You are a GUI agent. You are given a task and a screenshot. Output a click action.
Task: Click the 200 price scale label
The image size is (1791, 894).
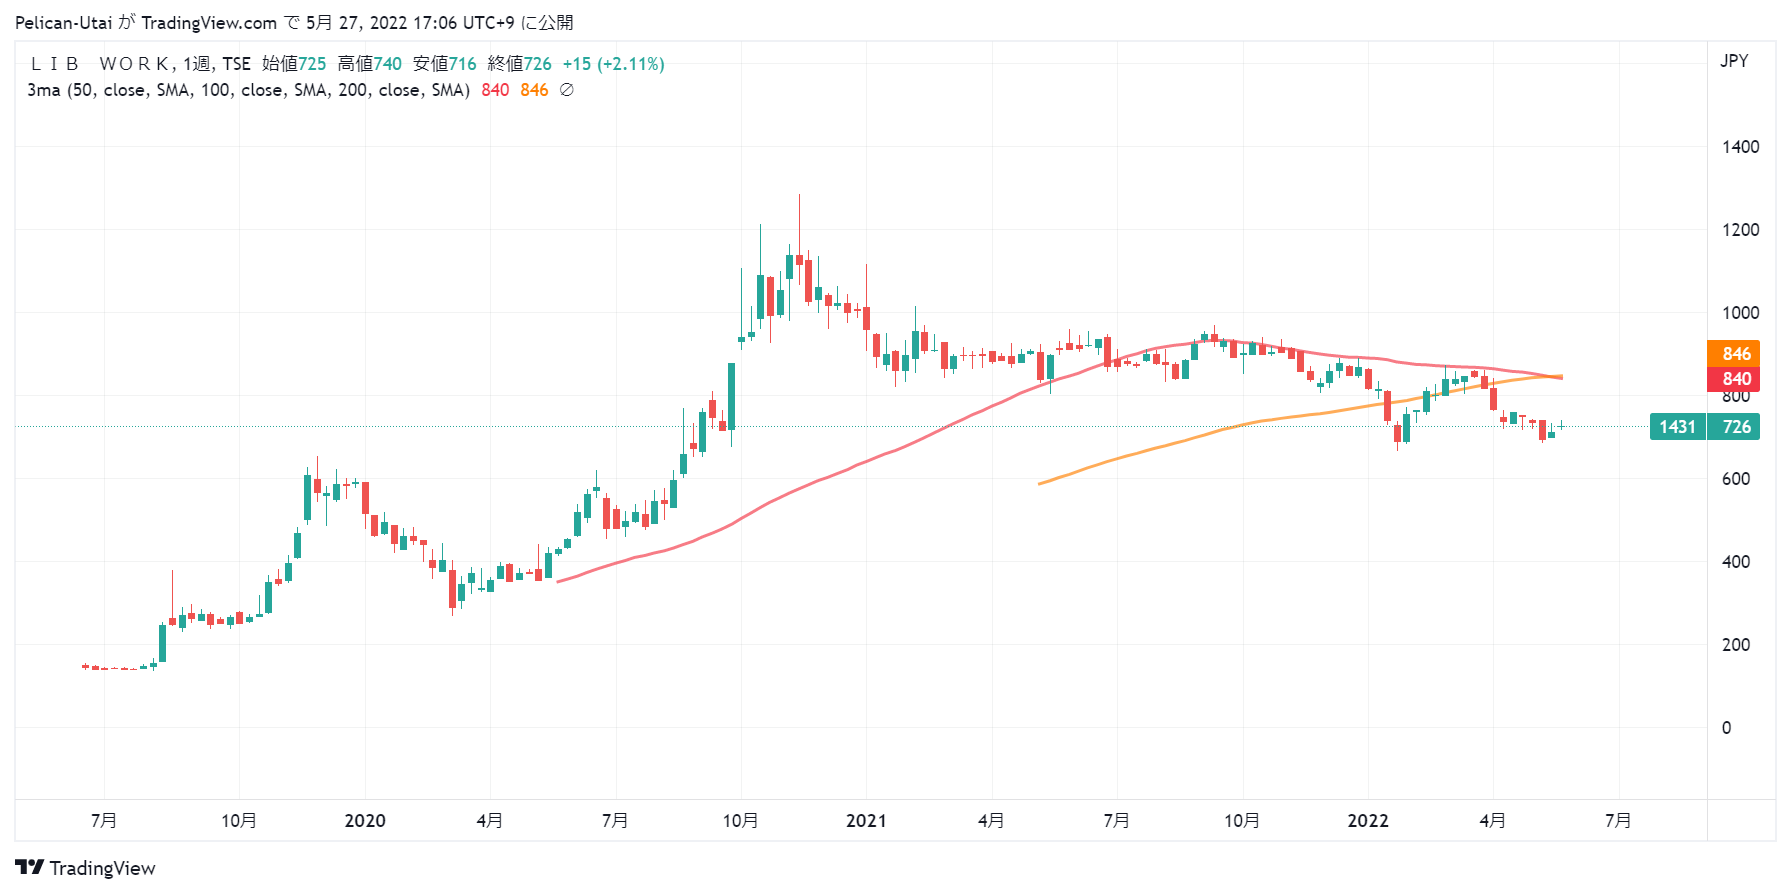1736,645
